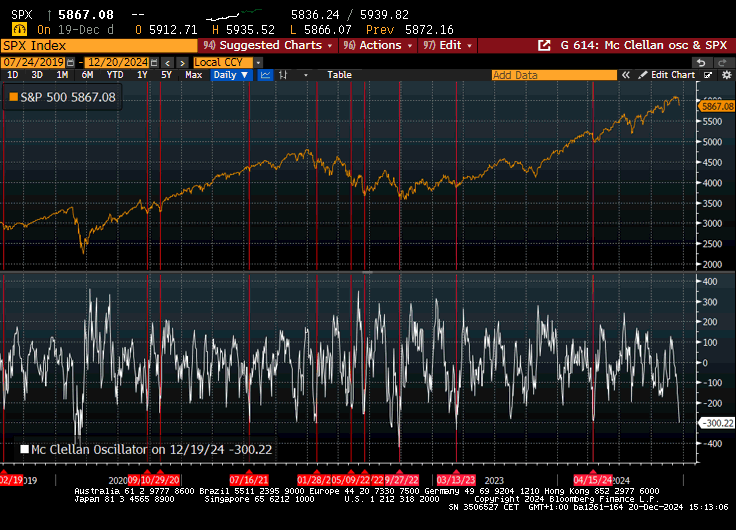Open the Suggested Charts dropdown
The image size is (736, 530).
268,46
